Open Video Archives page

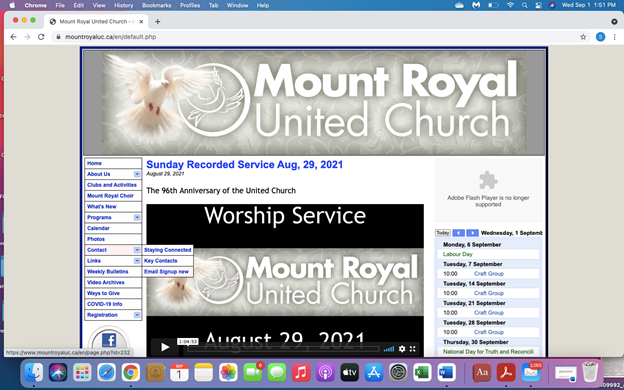(x=113, y=282)
